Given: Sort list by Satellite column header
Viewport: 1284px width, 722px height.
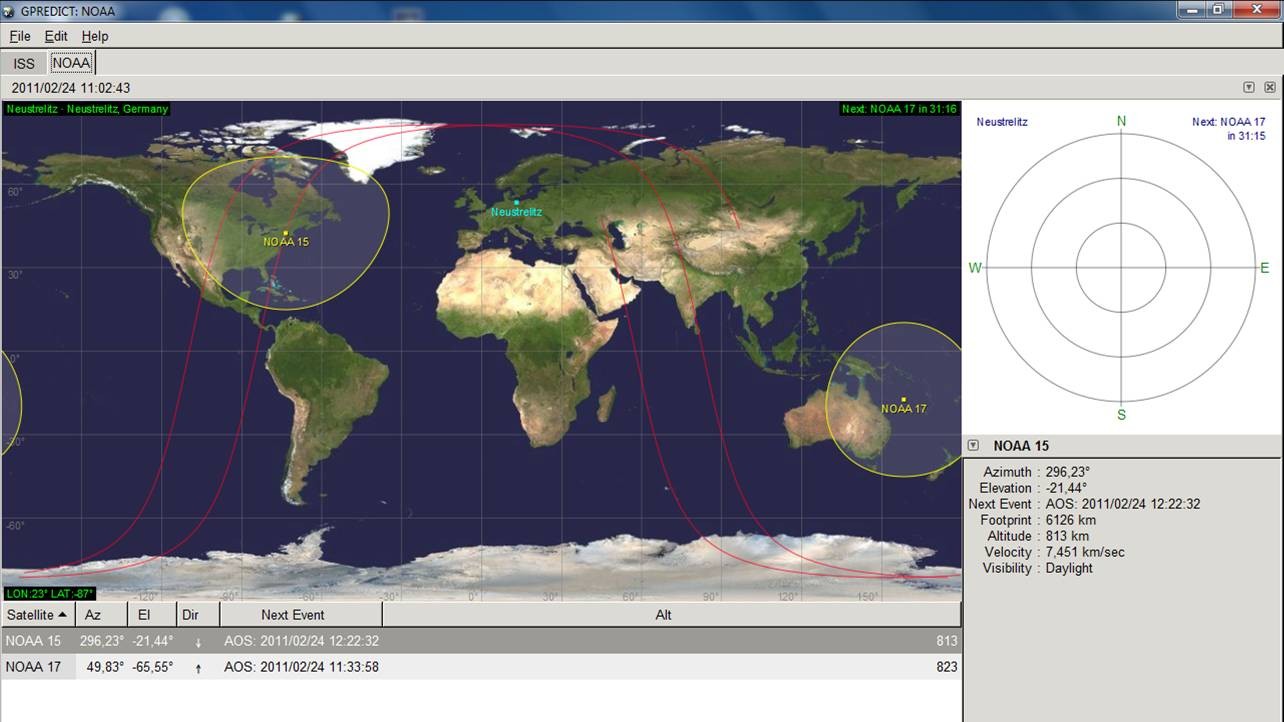Looking at the screenshot, I should [37, 615].
